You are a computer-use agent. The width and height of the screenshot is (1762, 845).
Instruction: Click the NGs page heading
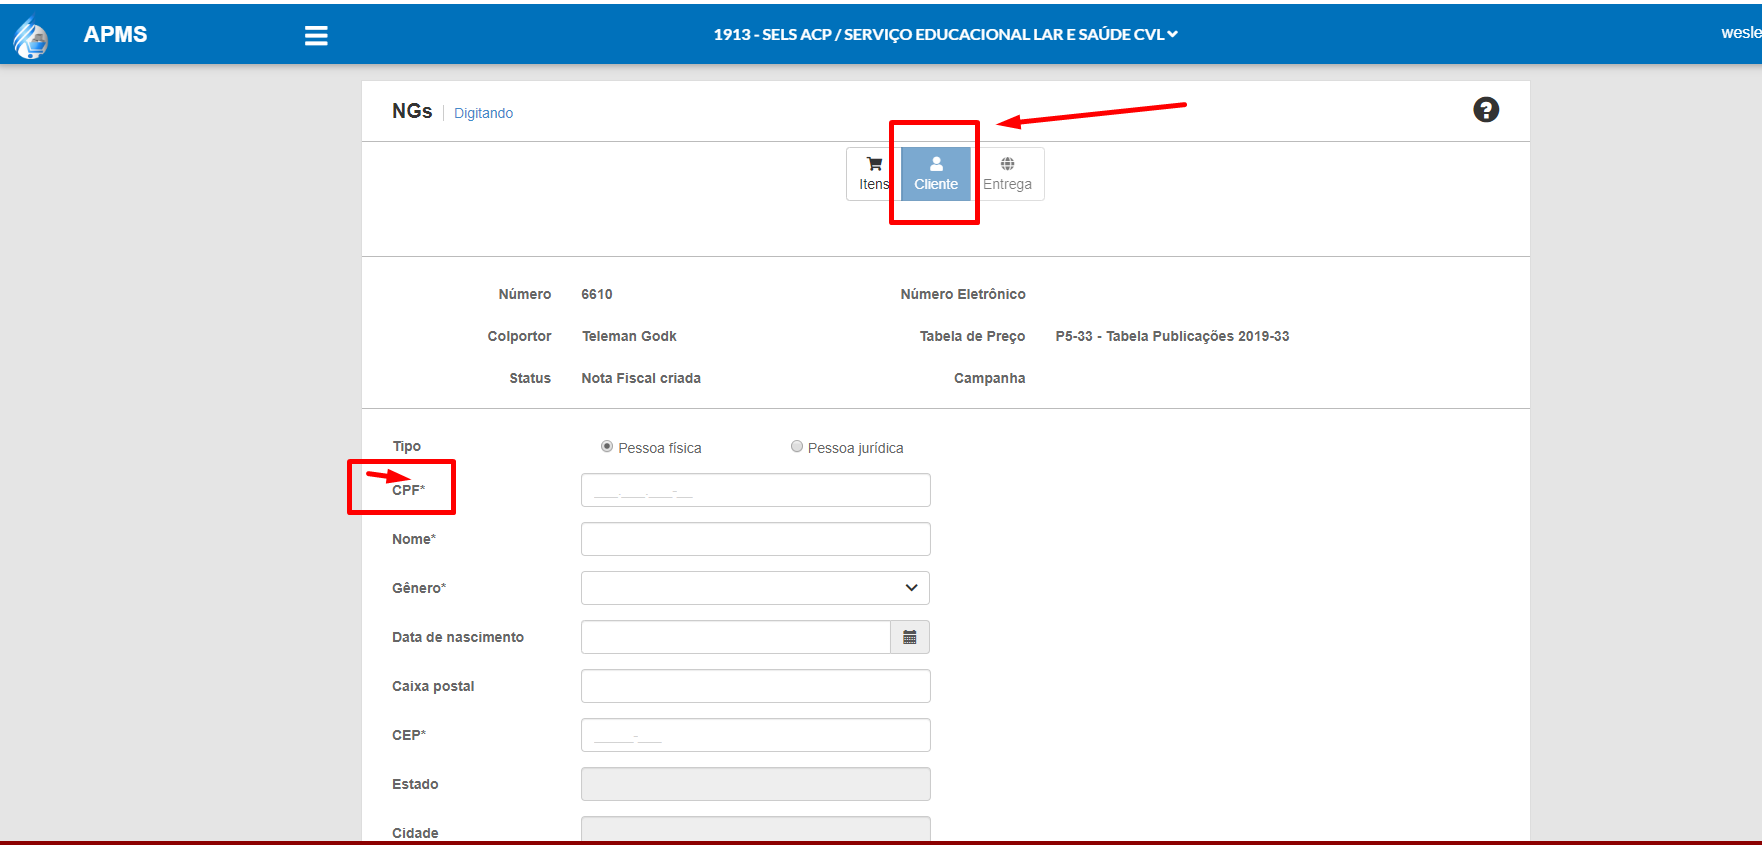[412, 111]
